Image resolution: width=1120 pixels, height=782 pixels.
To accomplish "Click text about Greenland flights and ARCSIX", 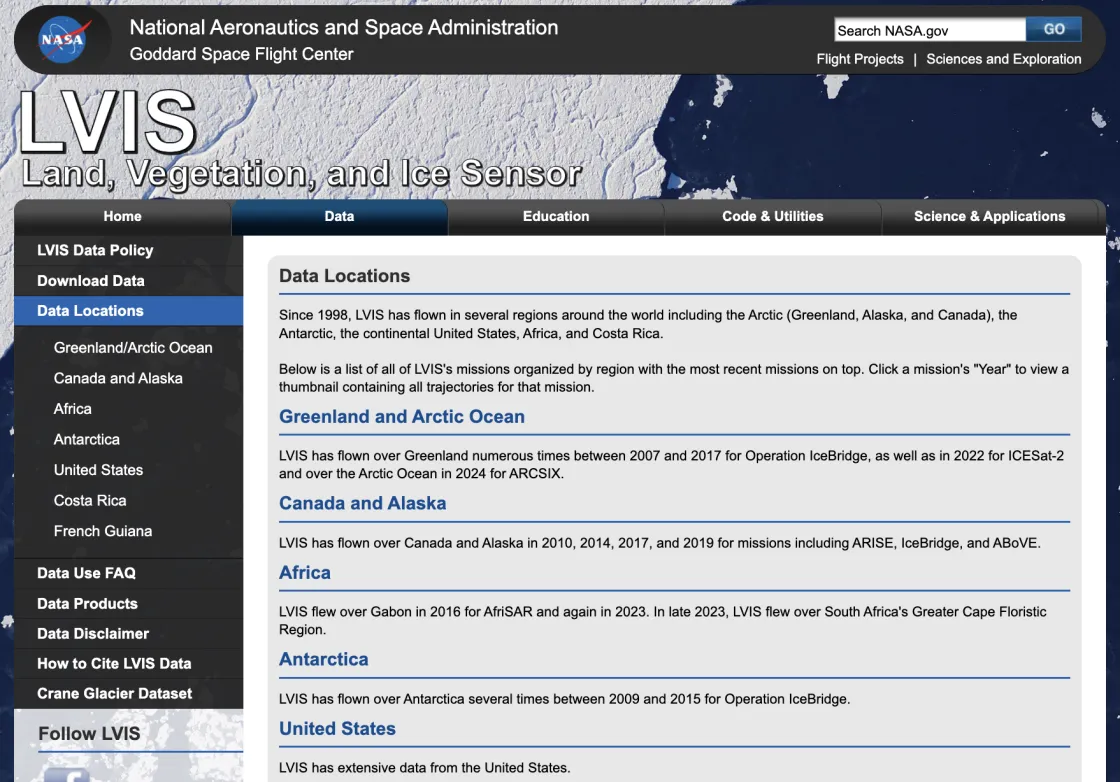I will coord(671,464).
